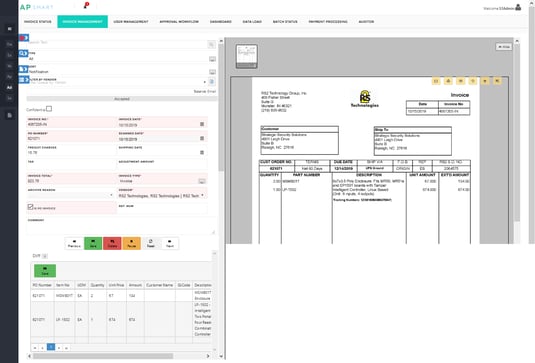Open the Invoice Date calendar picker
The width and height of the screenshot is (535, 363).
point(202,124)
